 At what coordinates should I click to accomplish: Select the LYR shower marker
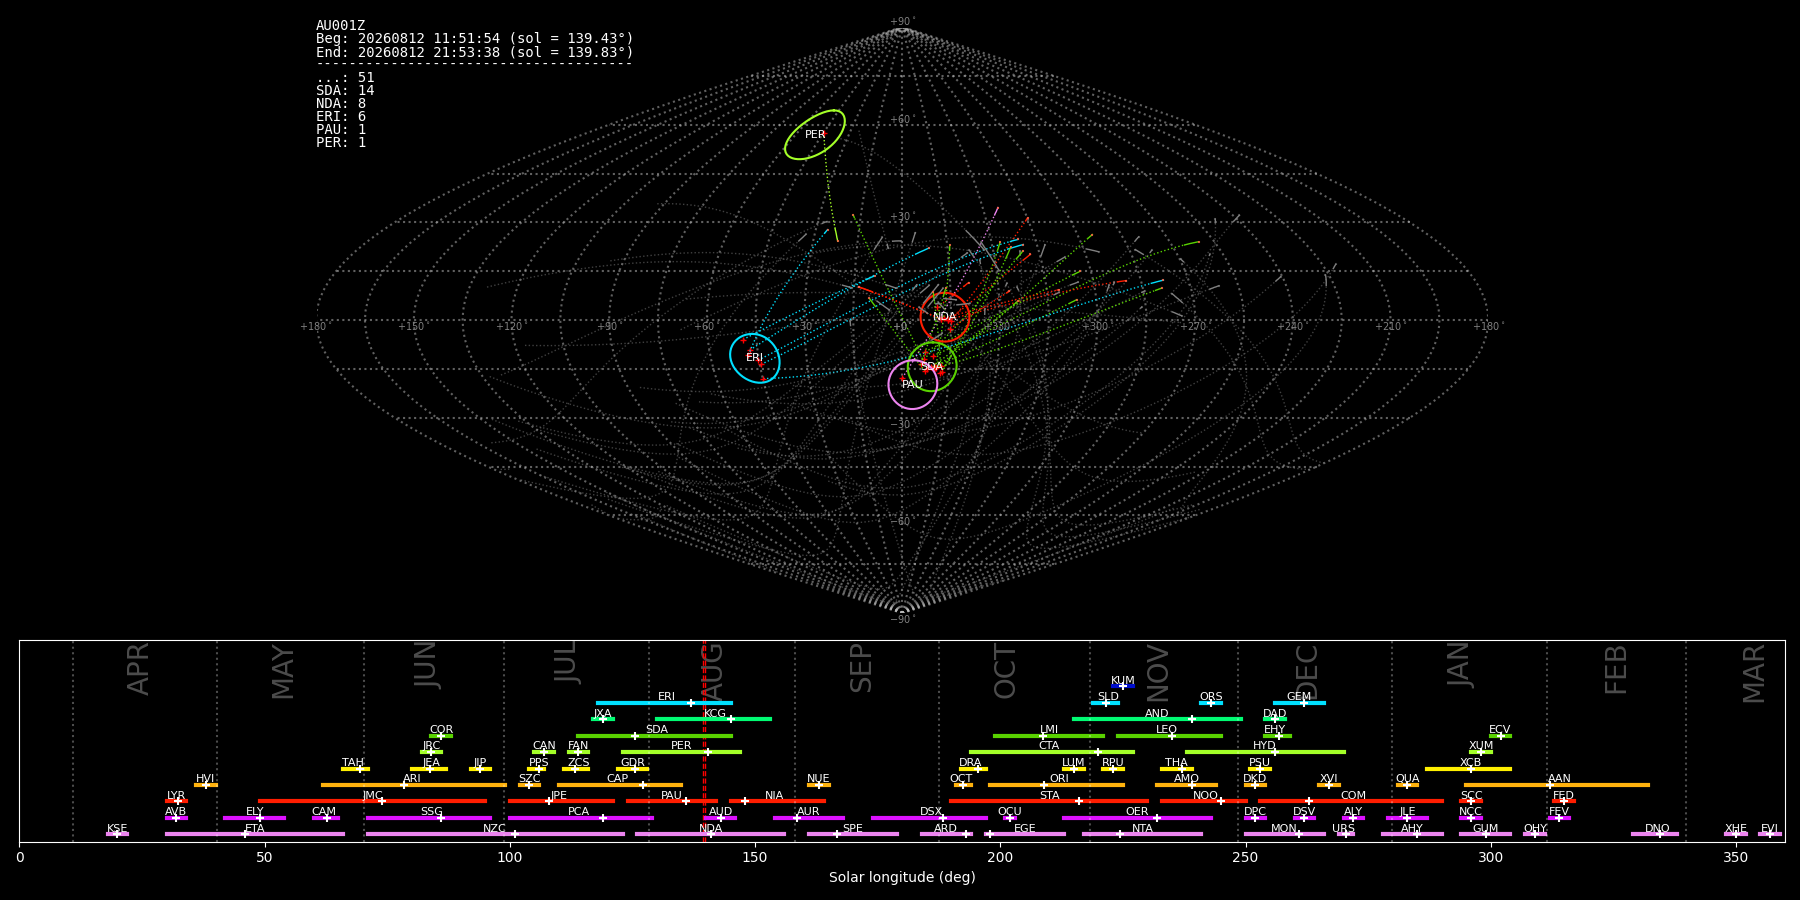(x=177, y=801)
